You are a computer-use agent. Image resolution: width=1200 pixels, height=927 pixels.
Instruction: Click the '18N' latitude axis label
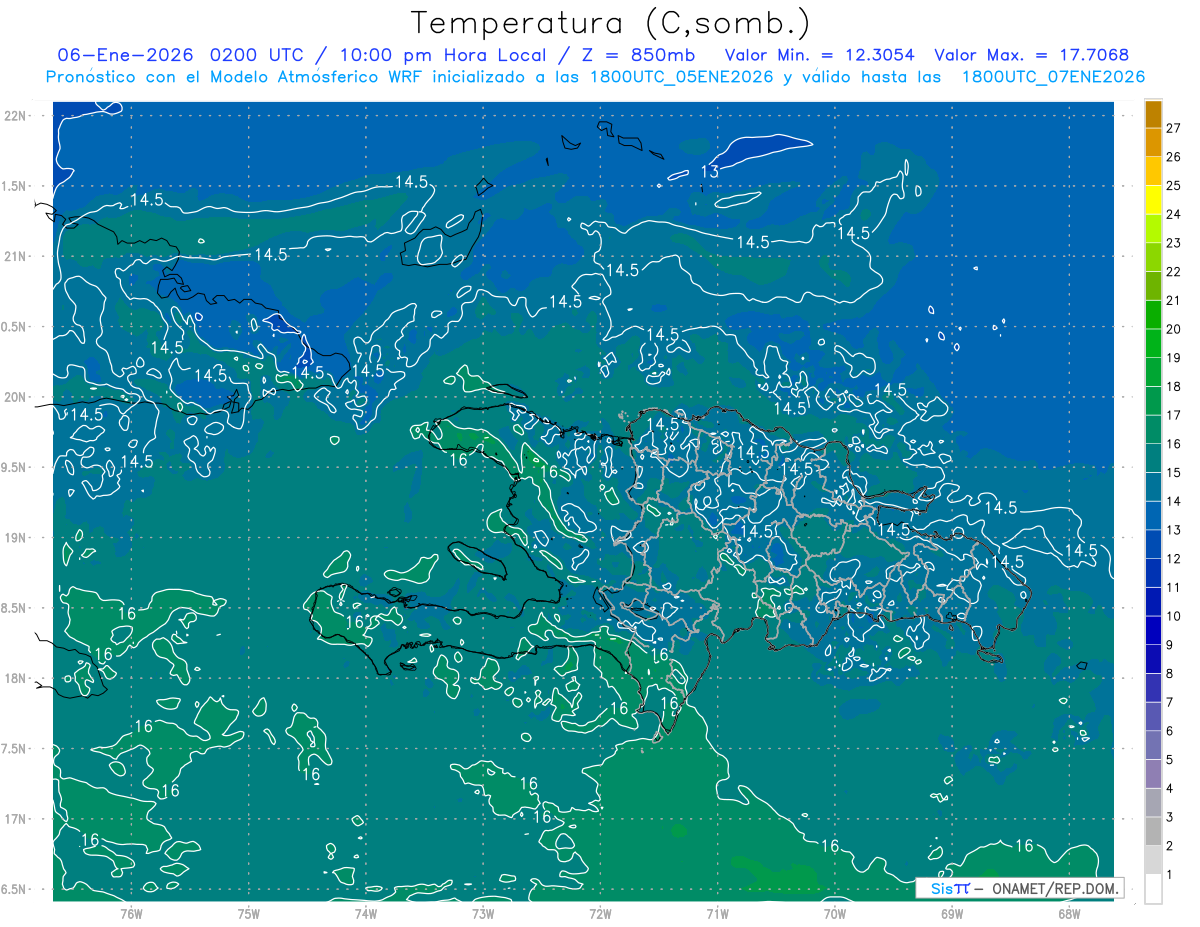(x=14, y=679)
